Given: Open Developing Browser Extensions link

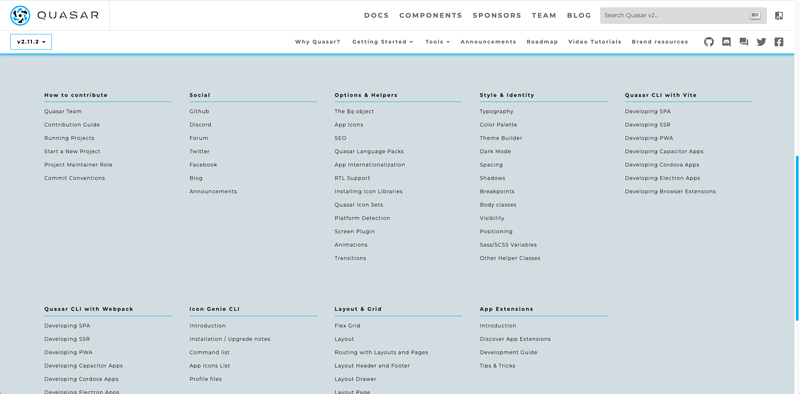Looking at the screenshot, I should 670,191.
